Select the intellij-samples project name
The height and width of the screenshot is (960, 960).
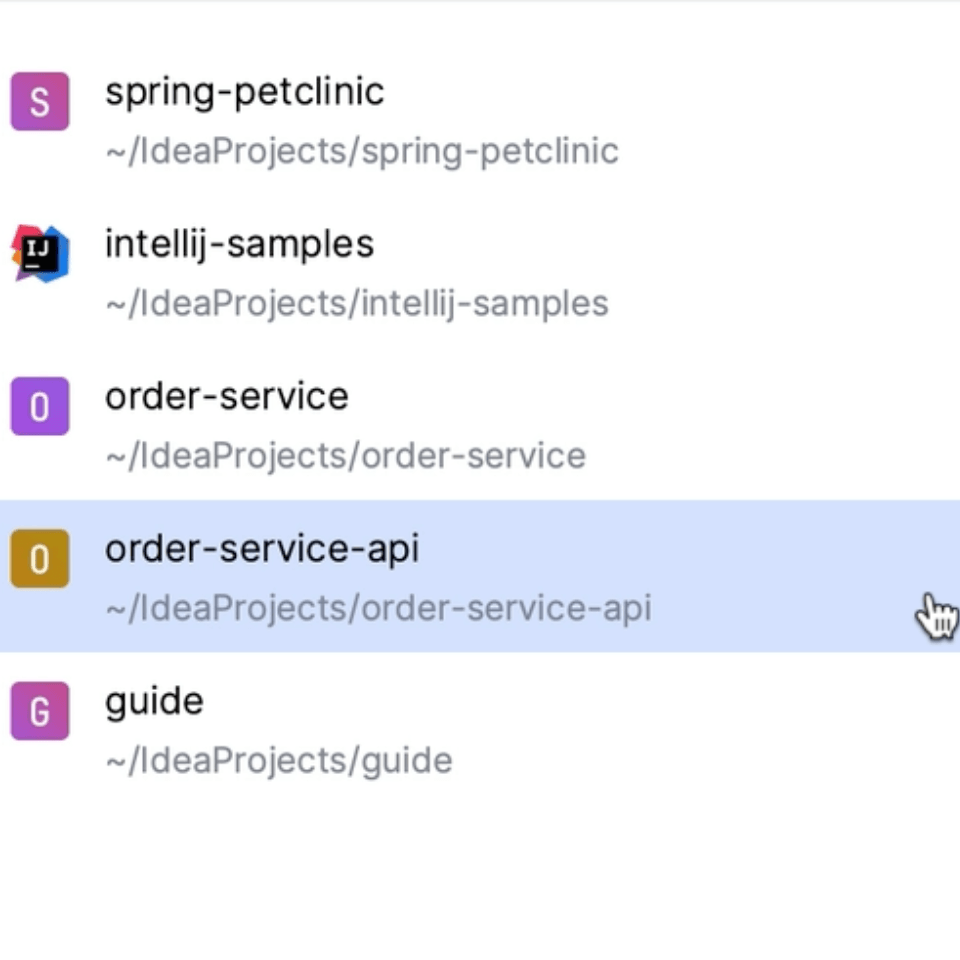pos(239,244)
